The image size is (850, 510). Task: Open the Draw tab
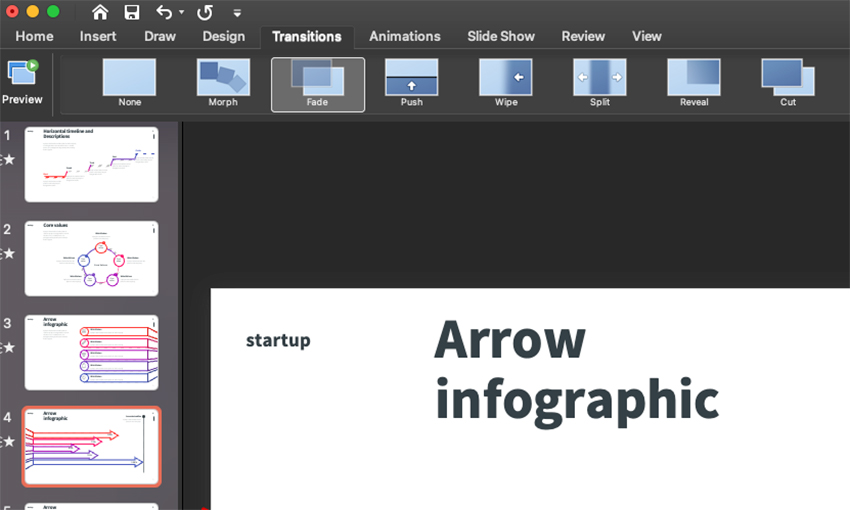[x=160, y=36]
